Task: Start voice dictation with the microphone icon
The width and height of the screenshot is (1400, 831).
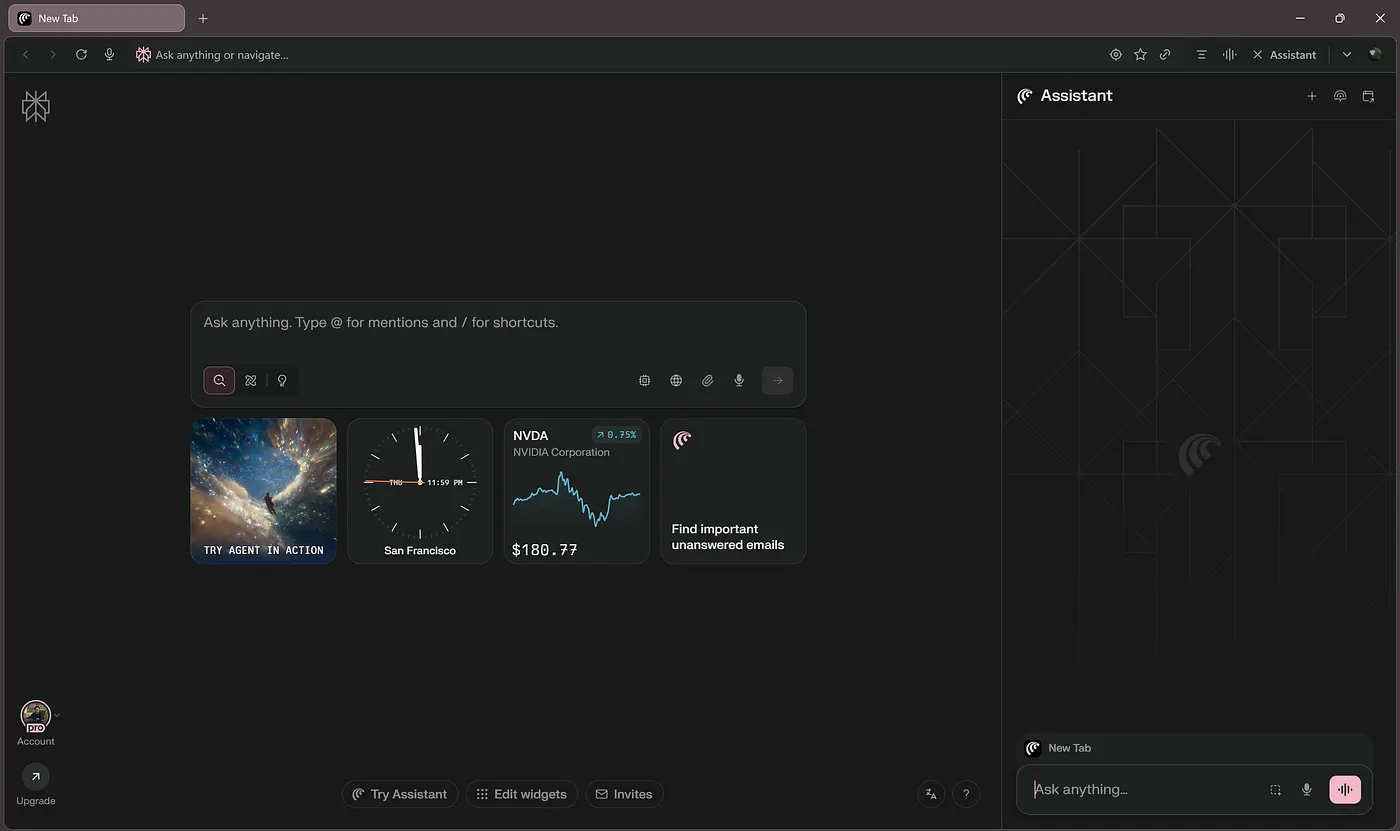Action: tap(739, 380)
